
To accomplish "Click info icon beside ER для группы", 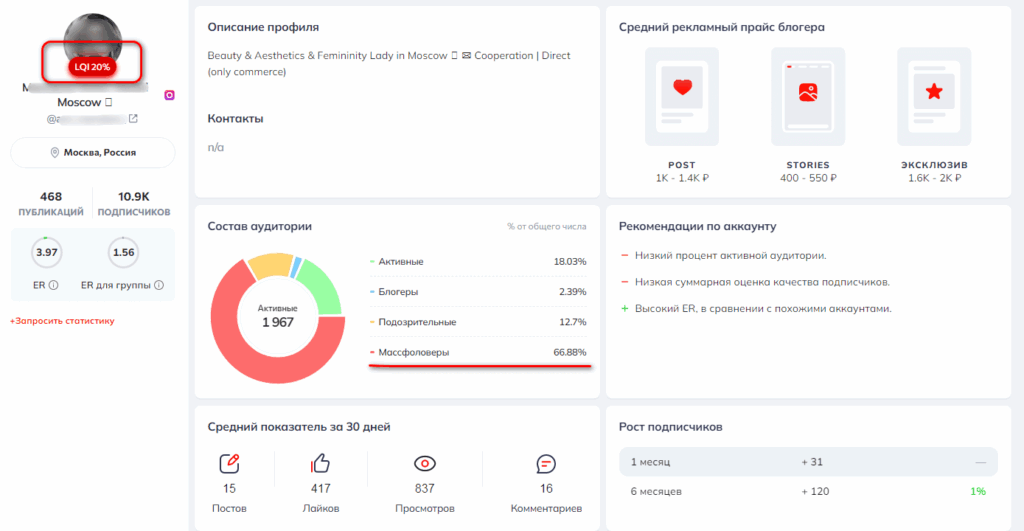I will pos(158,285).
